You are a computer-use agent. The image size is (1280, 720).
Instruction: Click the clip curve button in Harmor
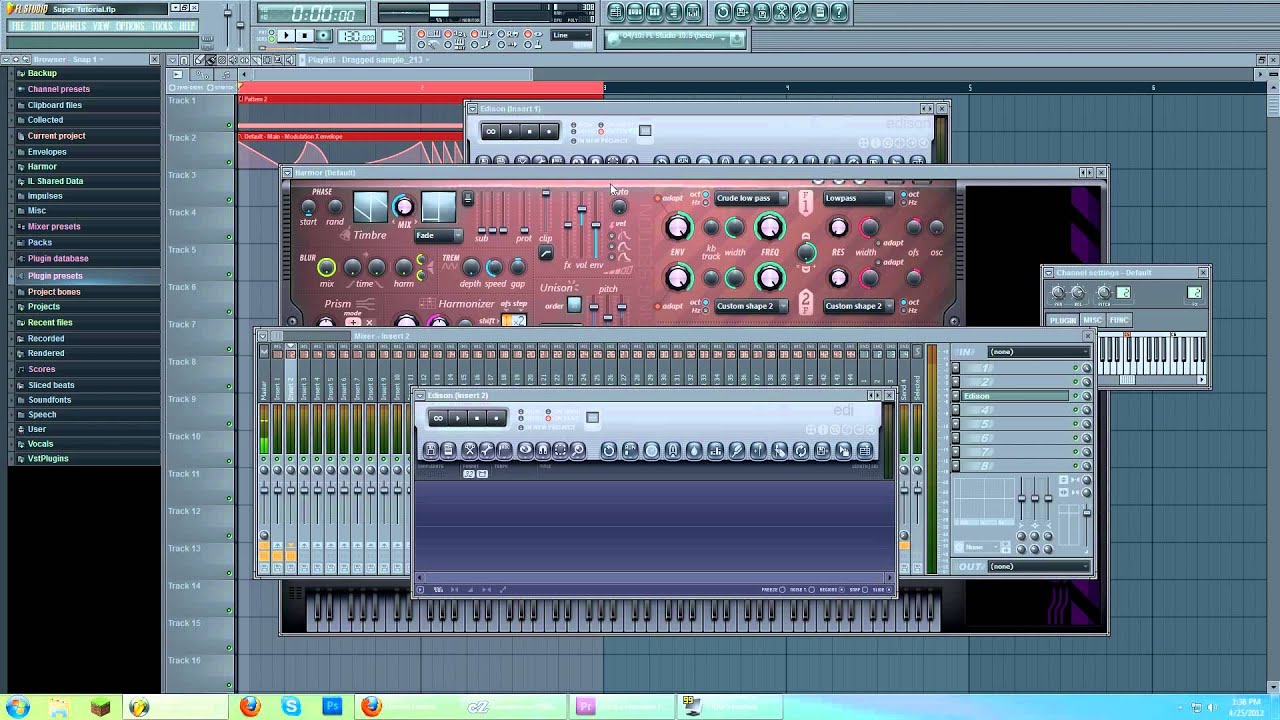(545, 253)
